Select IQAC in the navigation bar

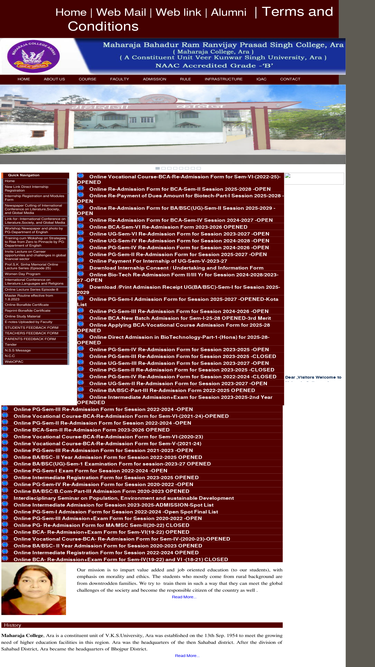pyautogui.click(x=261, y=79)
